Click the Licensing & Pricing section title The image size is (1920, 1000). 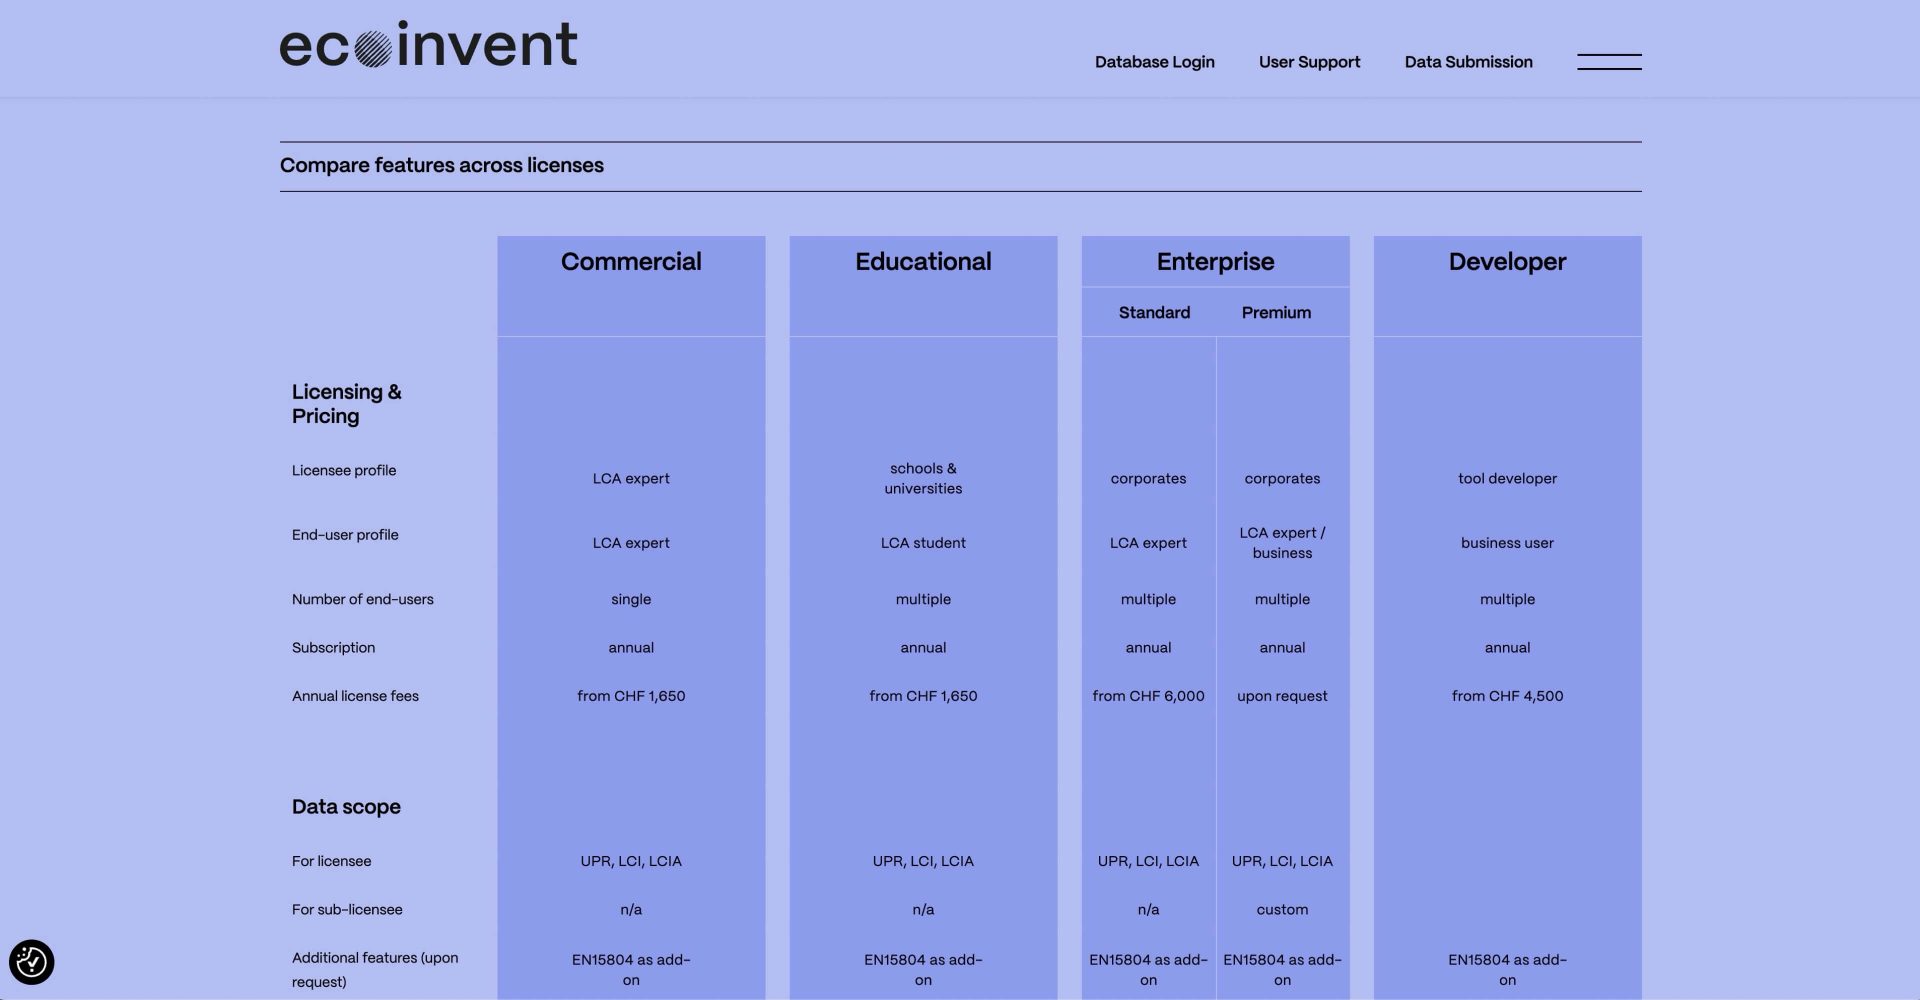coord(346,404)
